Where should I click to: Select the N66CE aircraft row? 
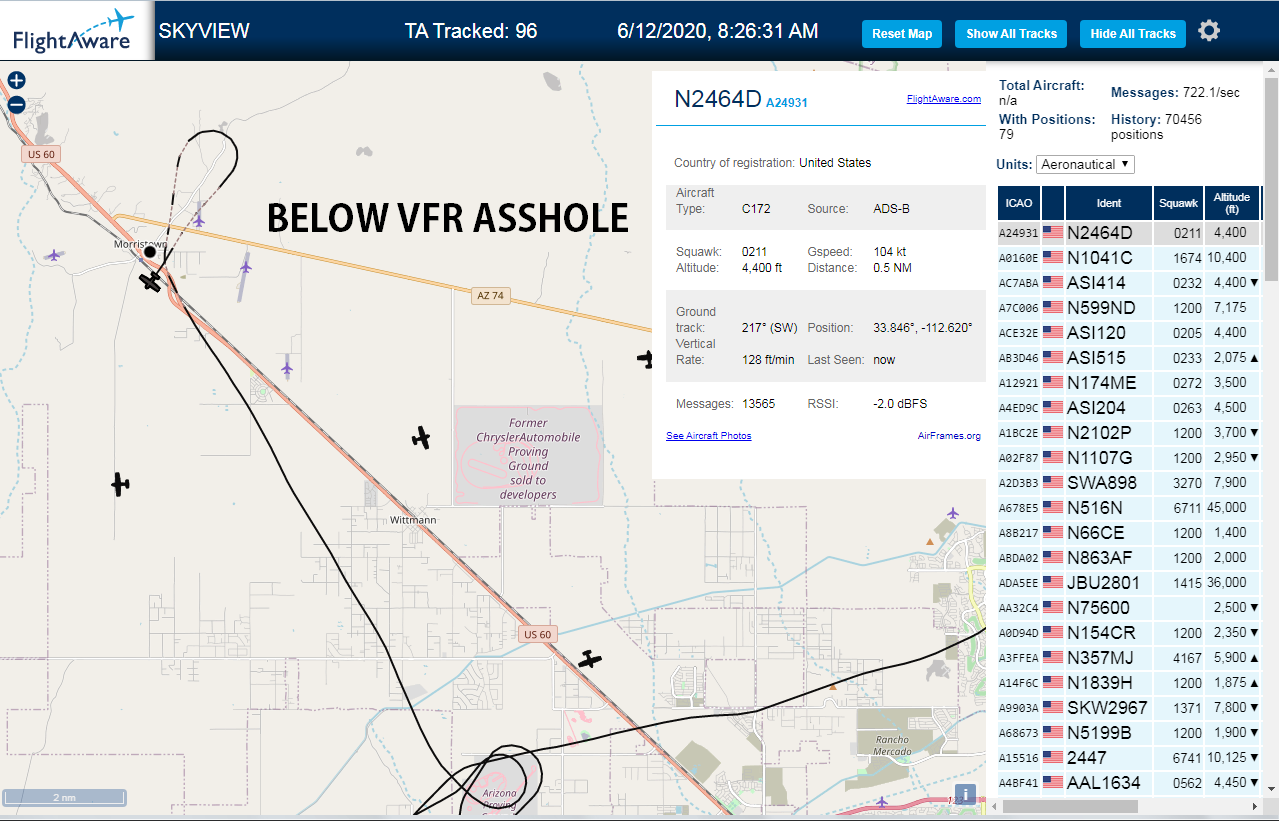tap(1130, 533)
